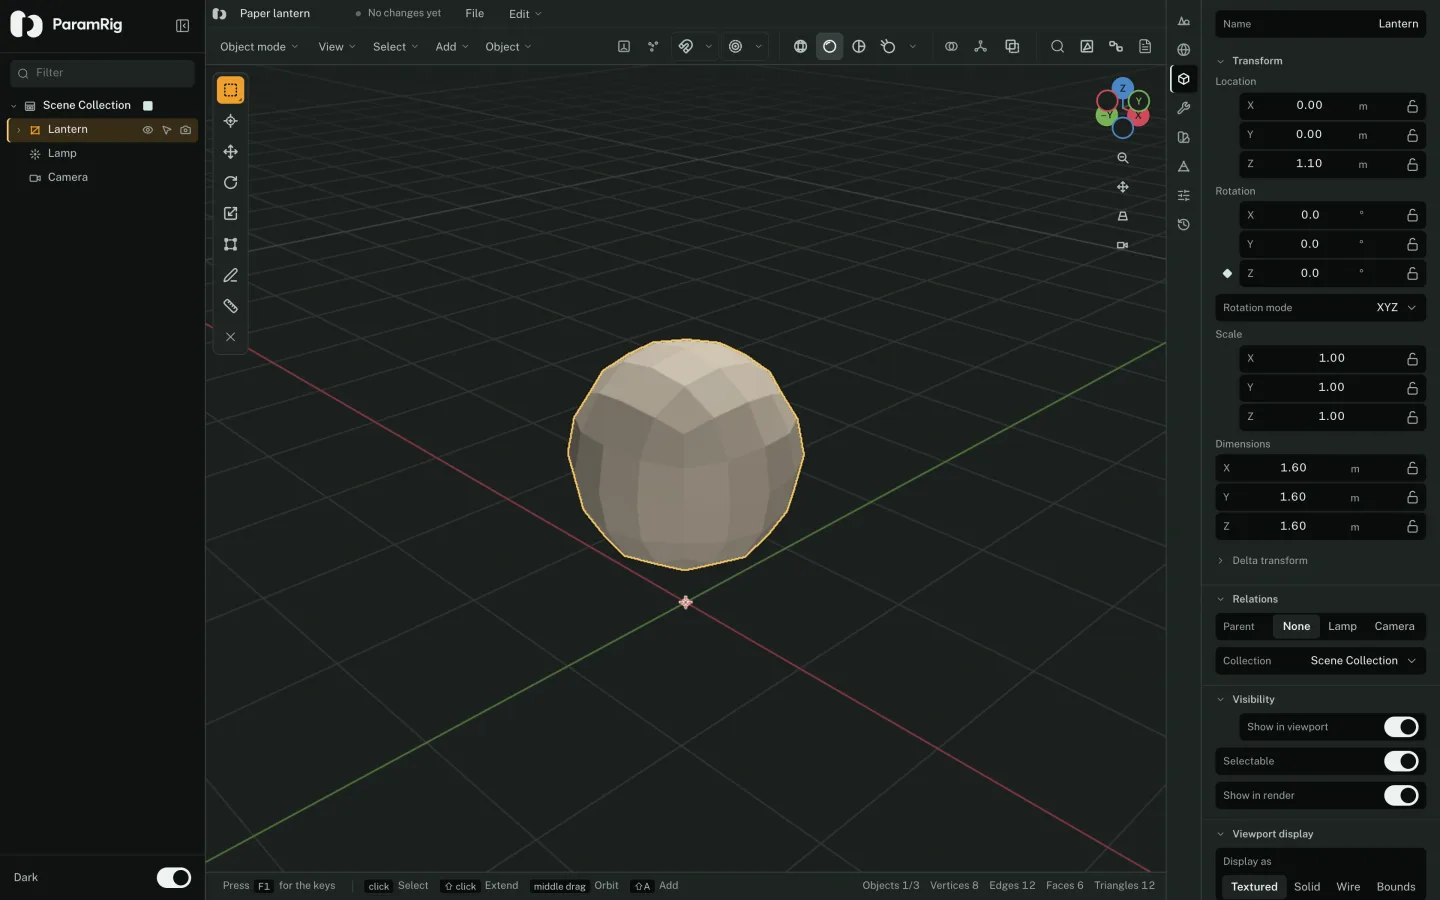Image resolution: width=1440 pixels, height=900 pixels.
Task: Toggle Scene Collection checkbox
Action: click(x=148, y=106)
